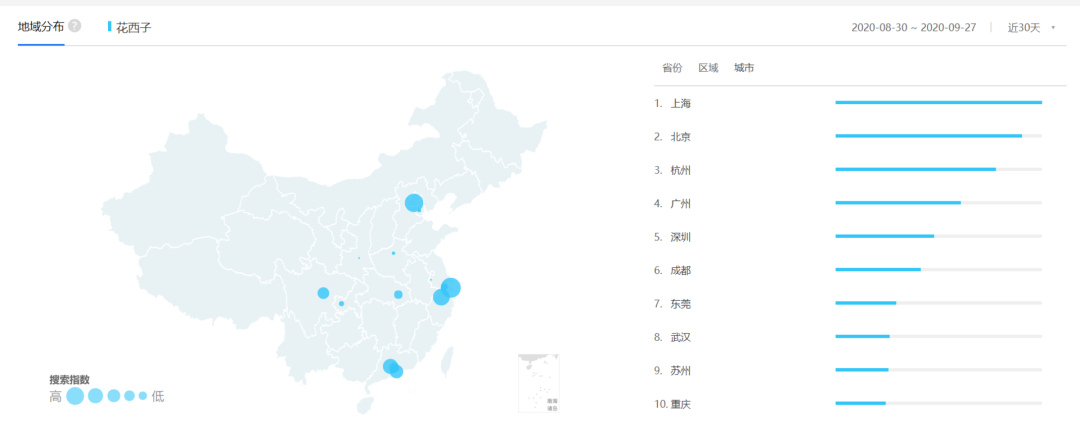The width and height of the screenshot is (1080, 440).
Task: Select the 地域分布 tab
Action: 41,27
